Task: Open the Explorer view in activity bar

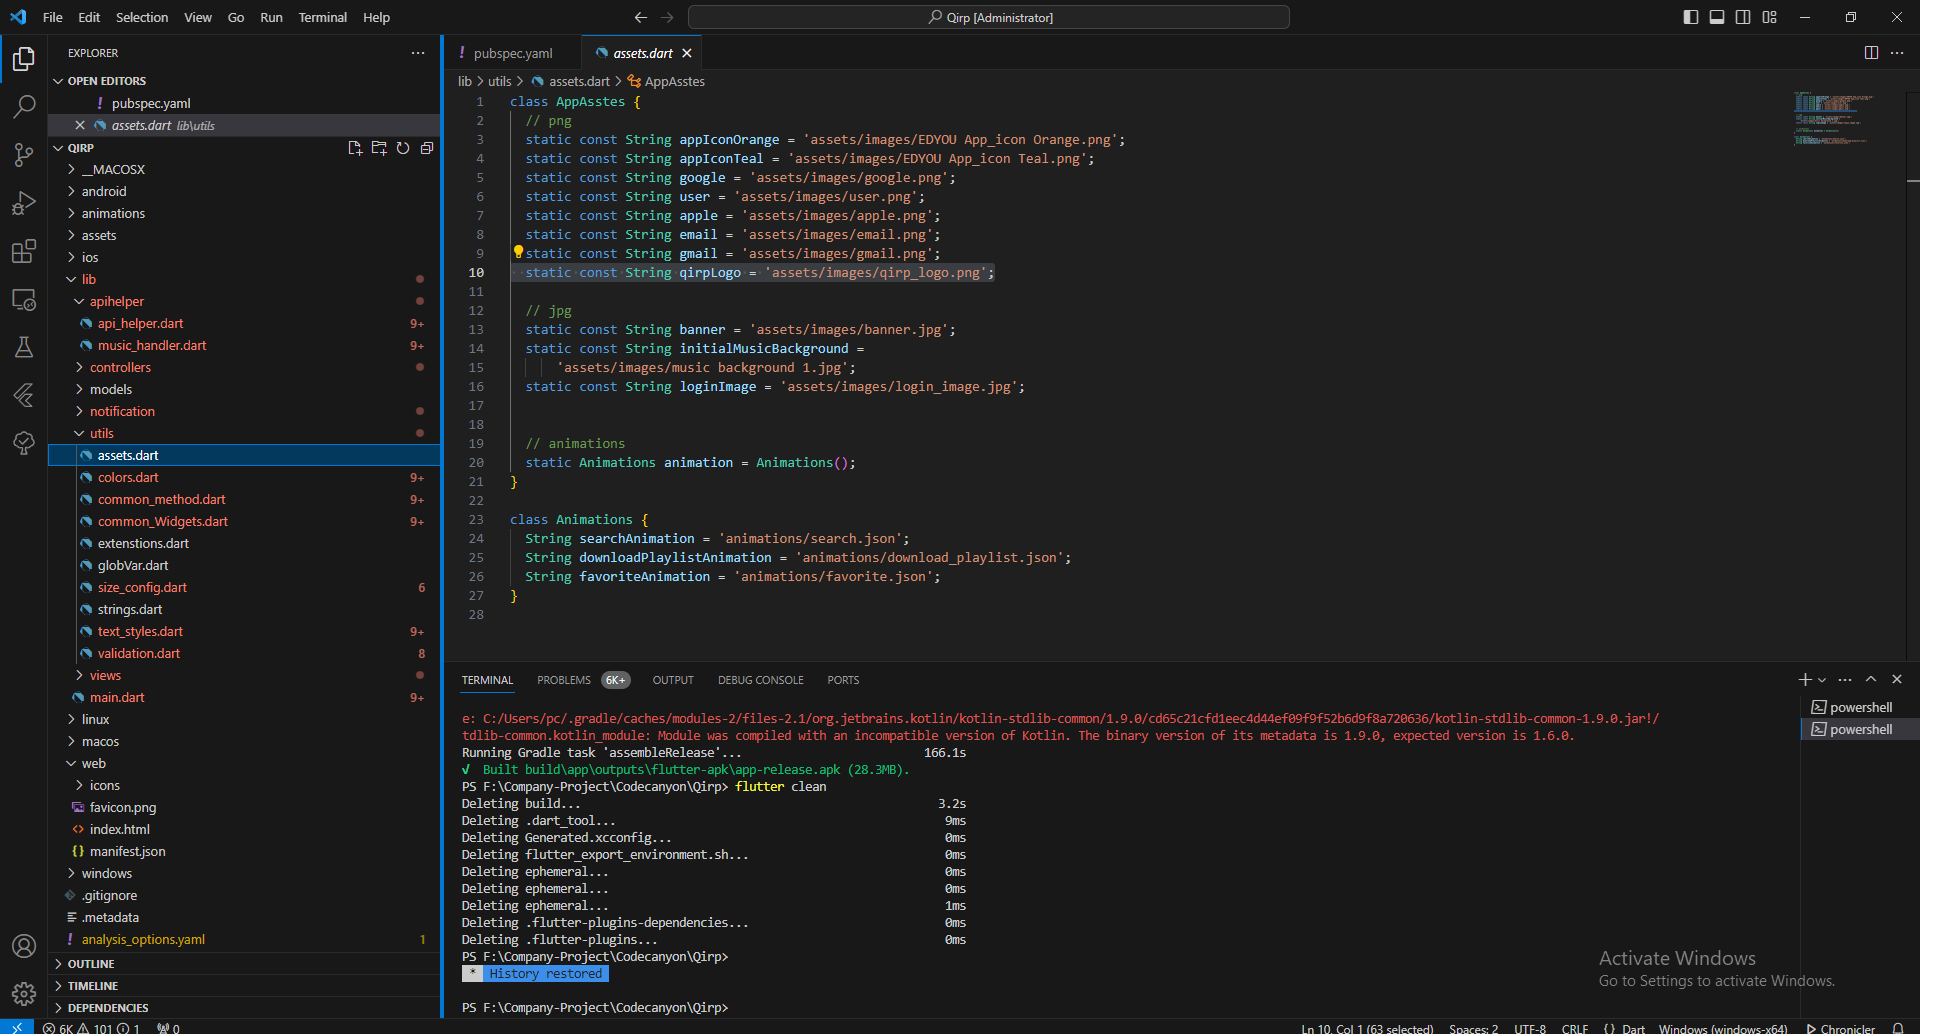Action: click(x=24, y=59)
